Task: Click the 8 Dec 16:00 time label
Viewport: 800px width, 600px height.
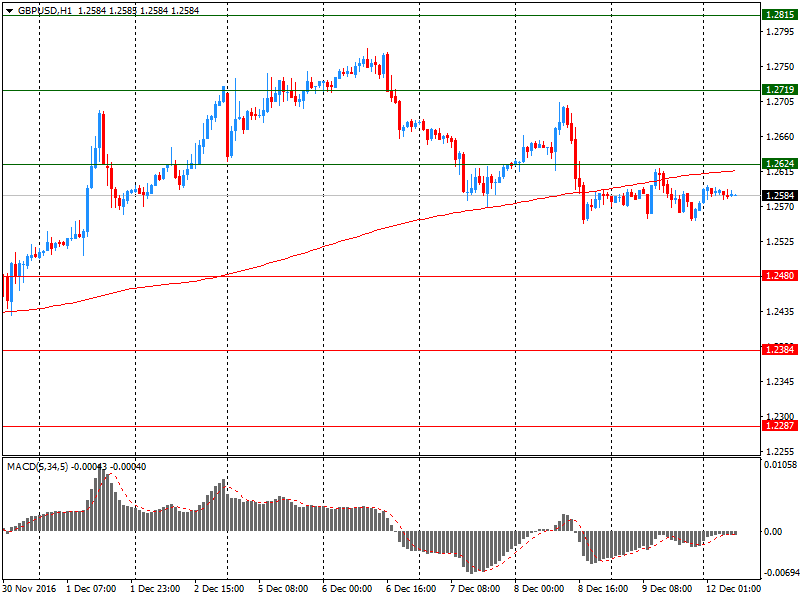Action: pos(603,589)
